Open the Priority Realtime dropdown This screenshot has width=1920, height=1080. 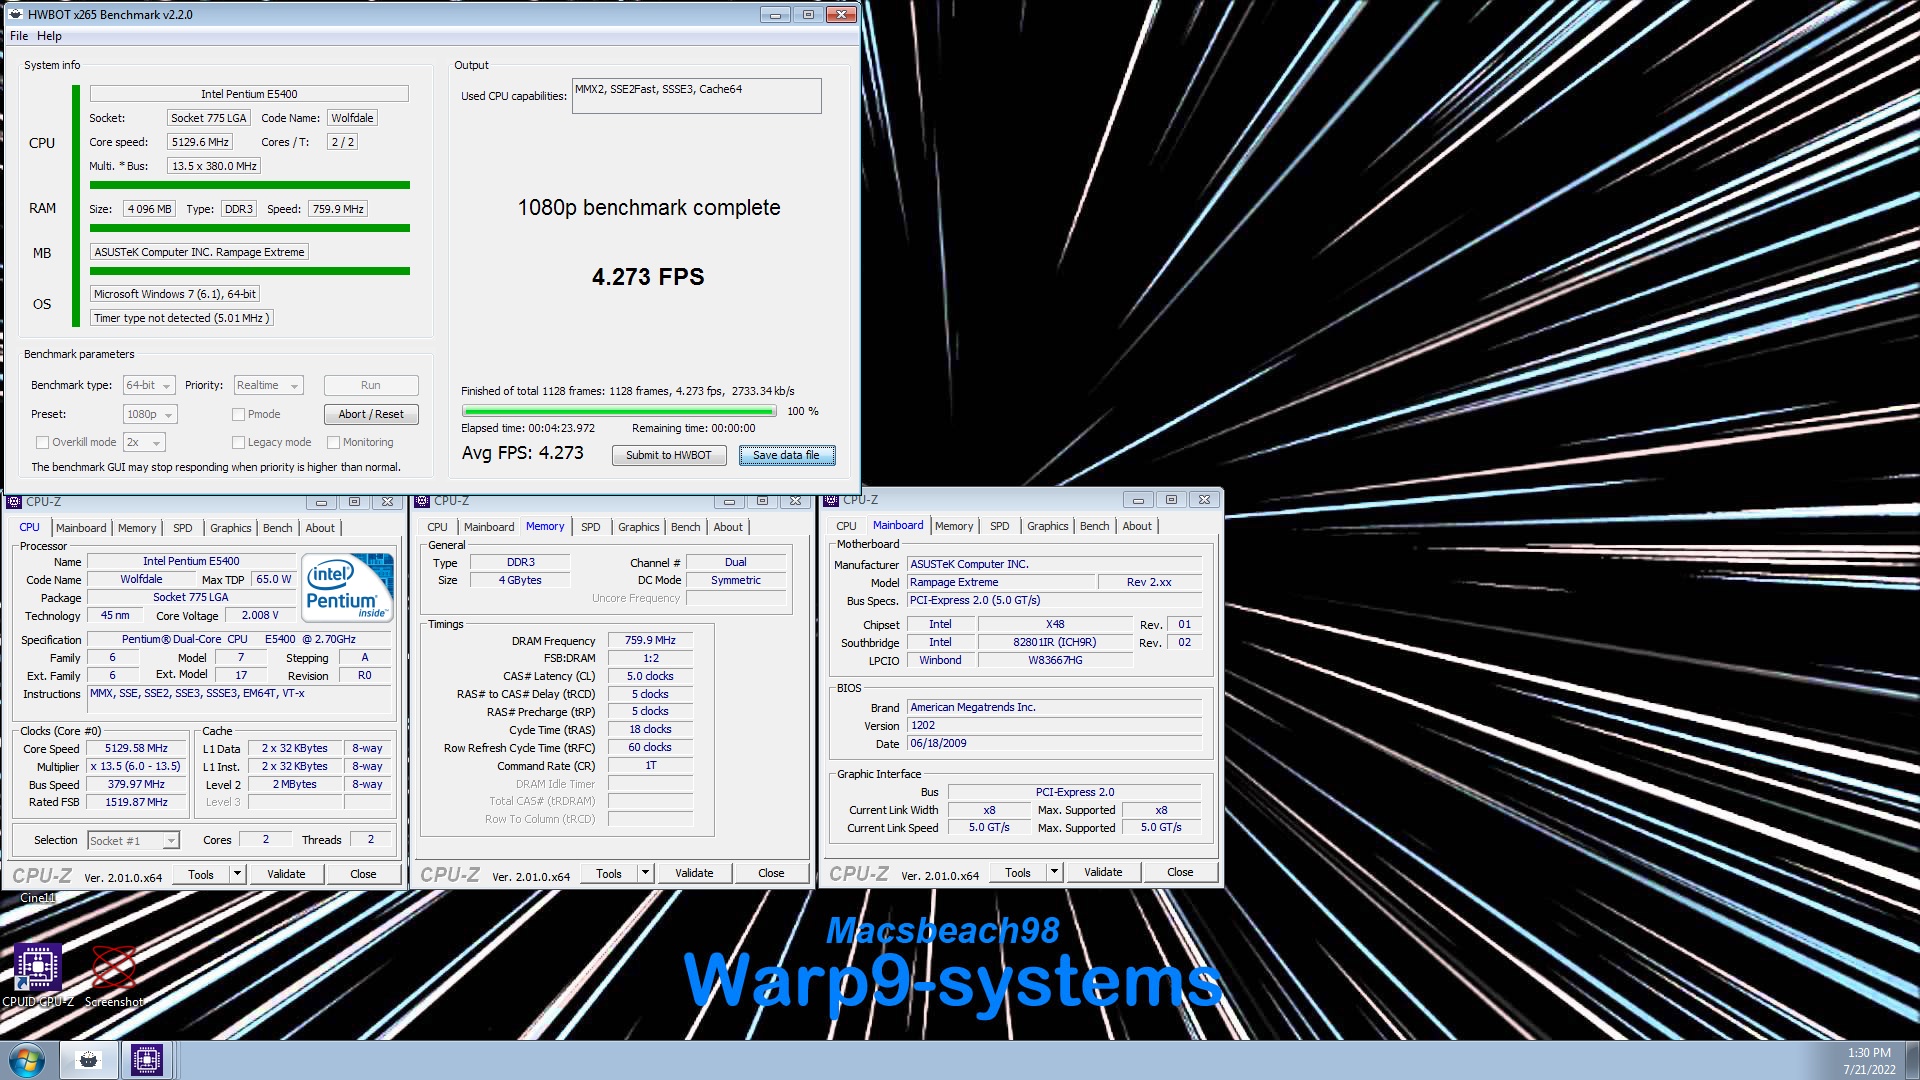coord(268,385)
